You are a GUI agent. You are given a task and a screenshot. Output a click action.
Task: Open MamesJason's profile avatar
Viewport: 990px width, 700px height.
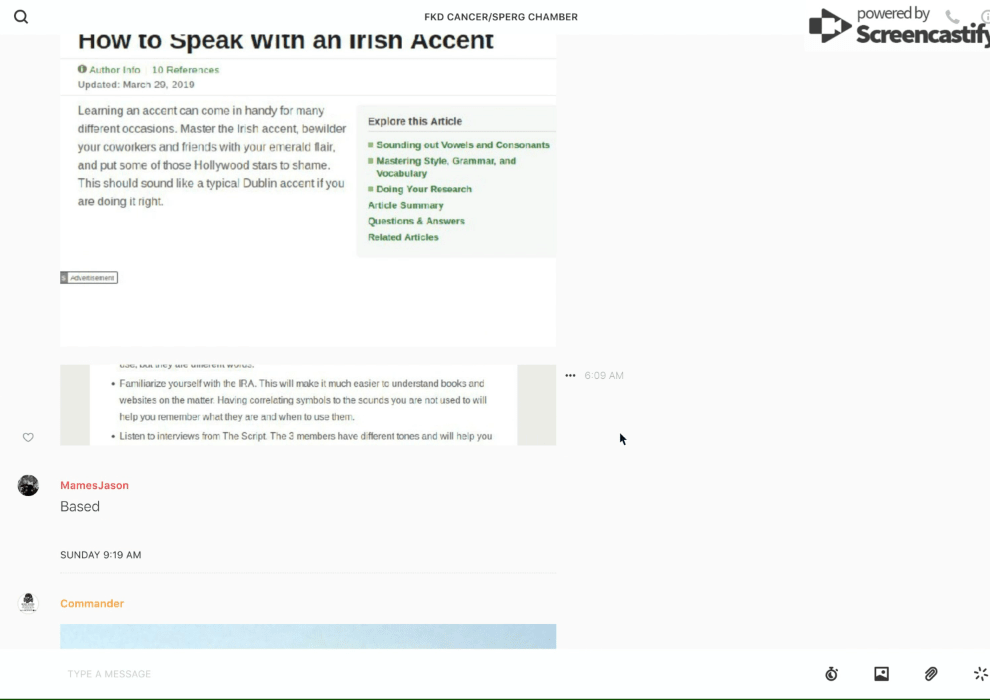click(28, 486)
